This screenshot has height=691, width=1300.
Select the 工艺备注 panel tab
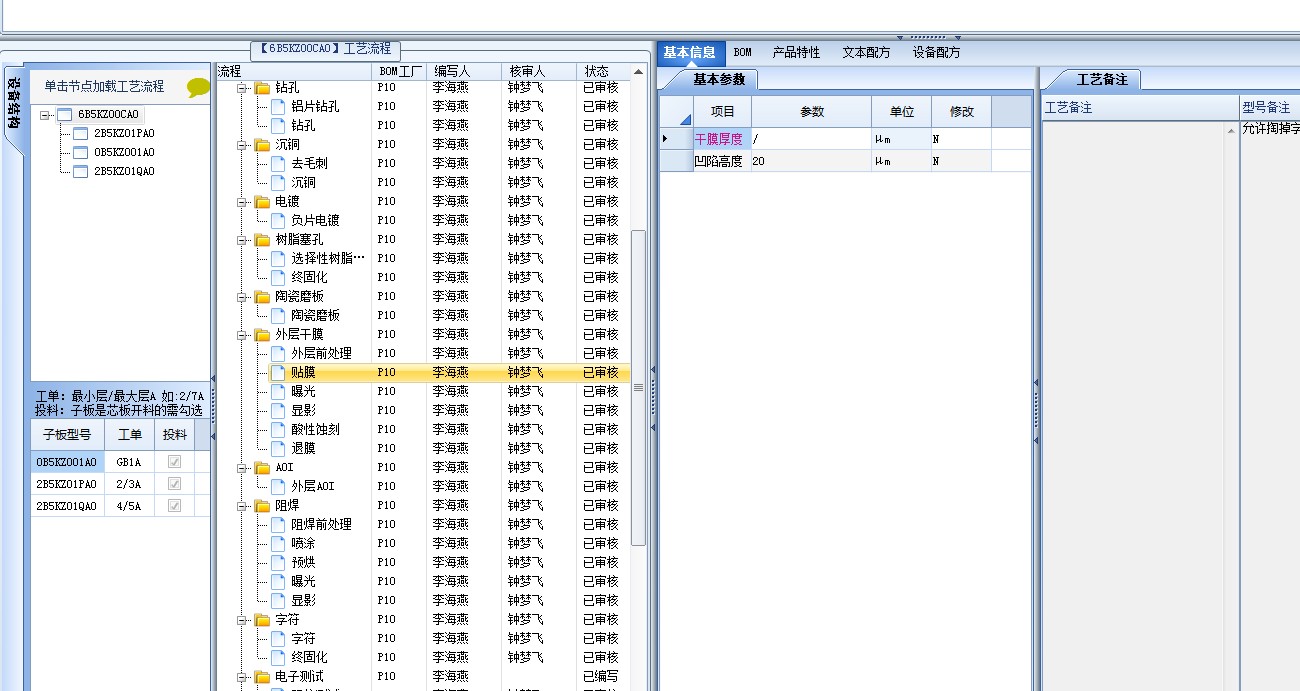click(x=1101, y=80)
